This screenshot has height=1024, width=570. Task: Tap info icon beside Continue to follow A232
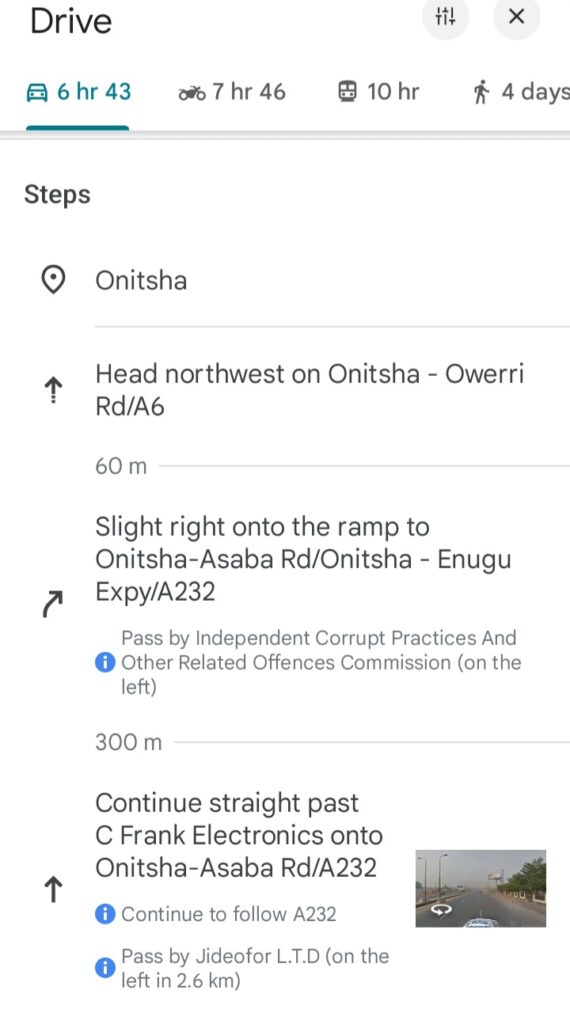pos(104,914)
